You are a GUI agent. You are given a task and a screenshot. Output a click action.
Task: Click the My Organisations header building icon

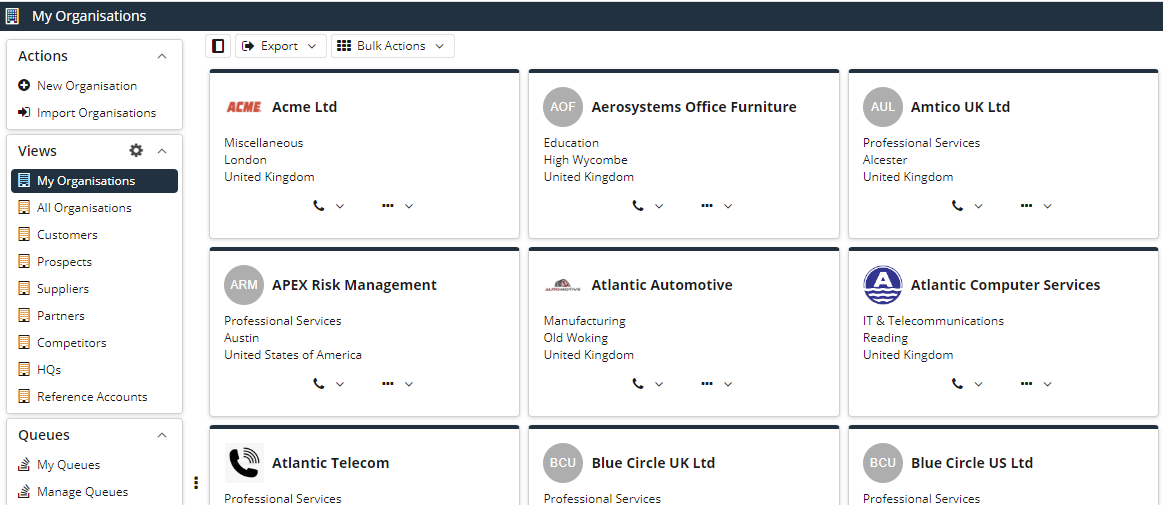pos(13,16)
